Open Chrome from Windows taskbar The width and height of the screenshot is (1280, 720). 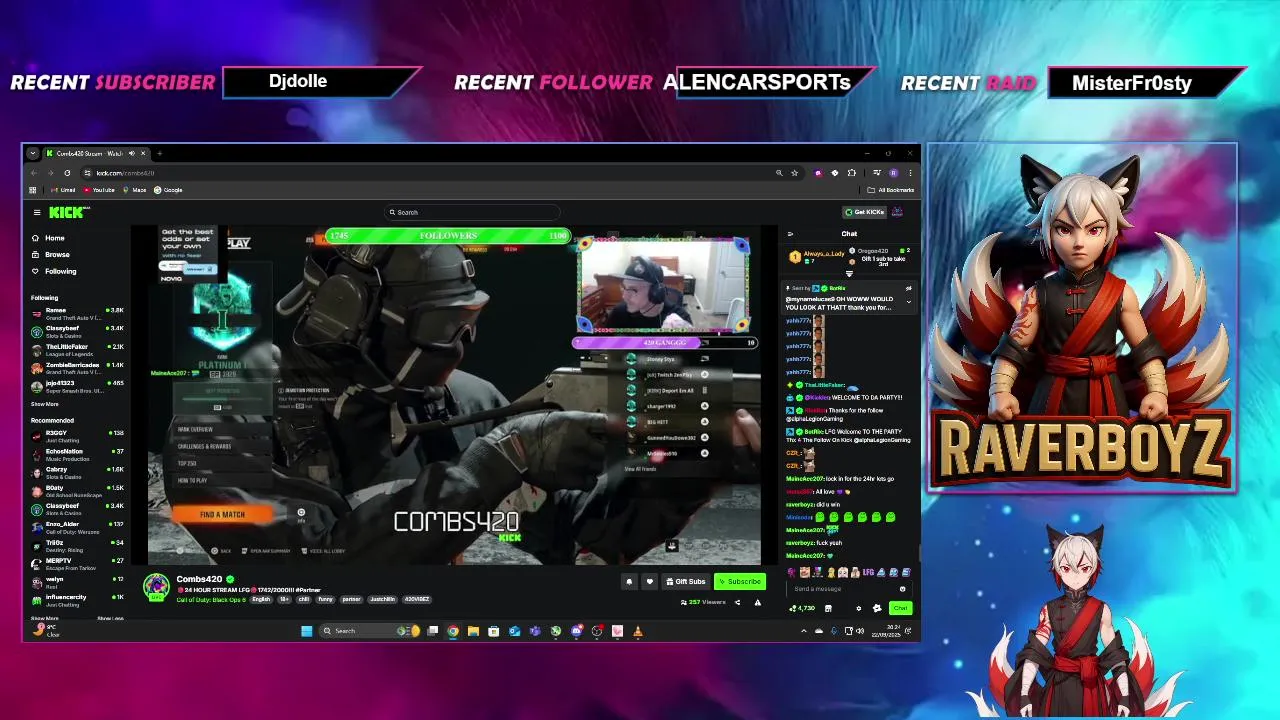click(452, 631)
